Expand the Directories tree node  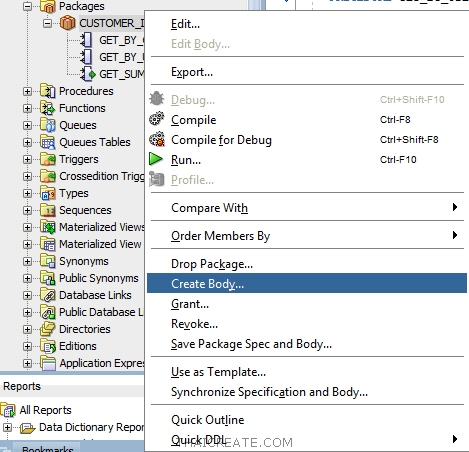(28, 329)
